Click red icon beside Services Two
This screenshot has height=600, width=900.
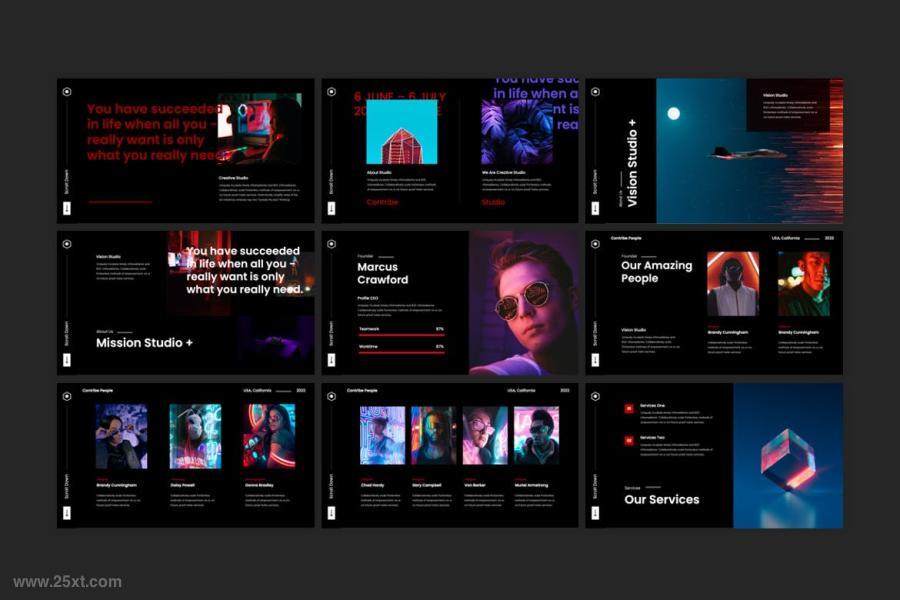tap(629, 440)
